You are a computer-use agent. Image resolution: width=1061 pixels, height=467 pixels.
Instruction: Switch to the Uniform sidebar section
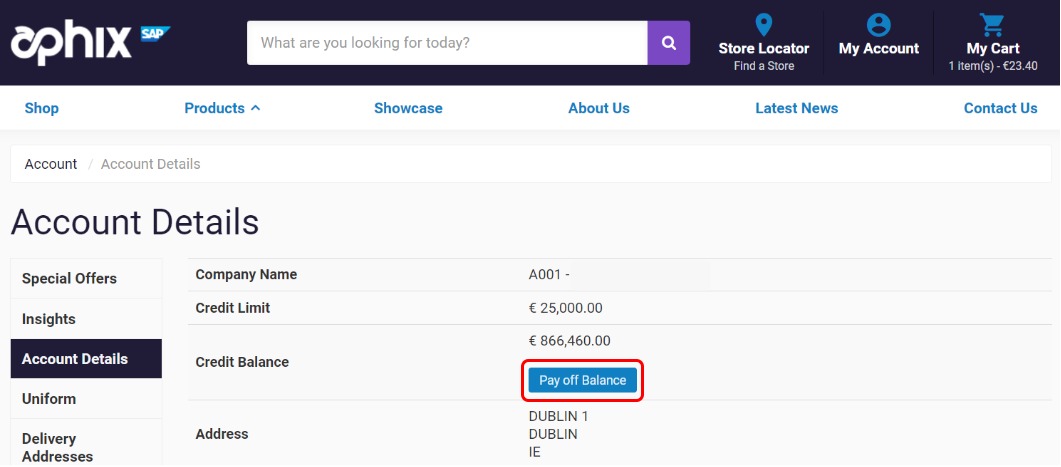tap(49, 399)
